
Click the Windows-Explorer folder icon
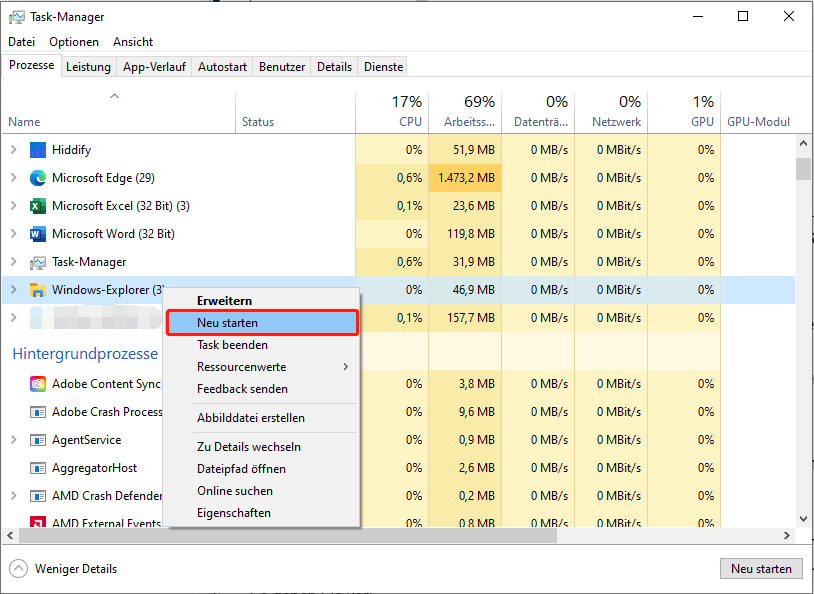pyautogui.click(x=36, y=289)
